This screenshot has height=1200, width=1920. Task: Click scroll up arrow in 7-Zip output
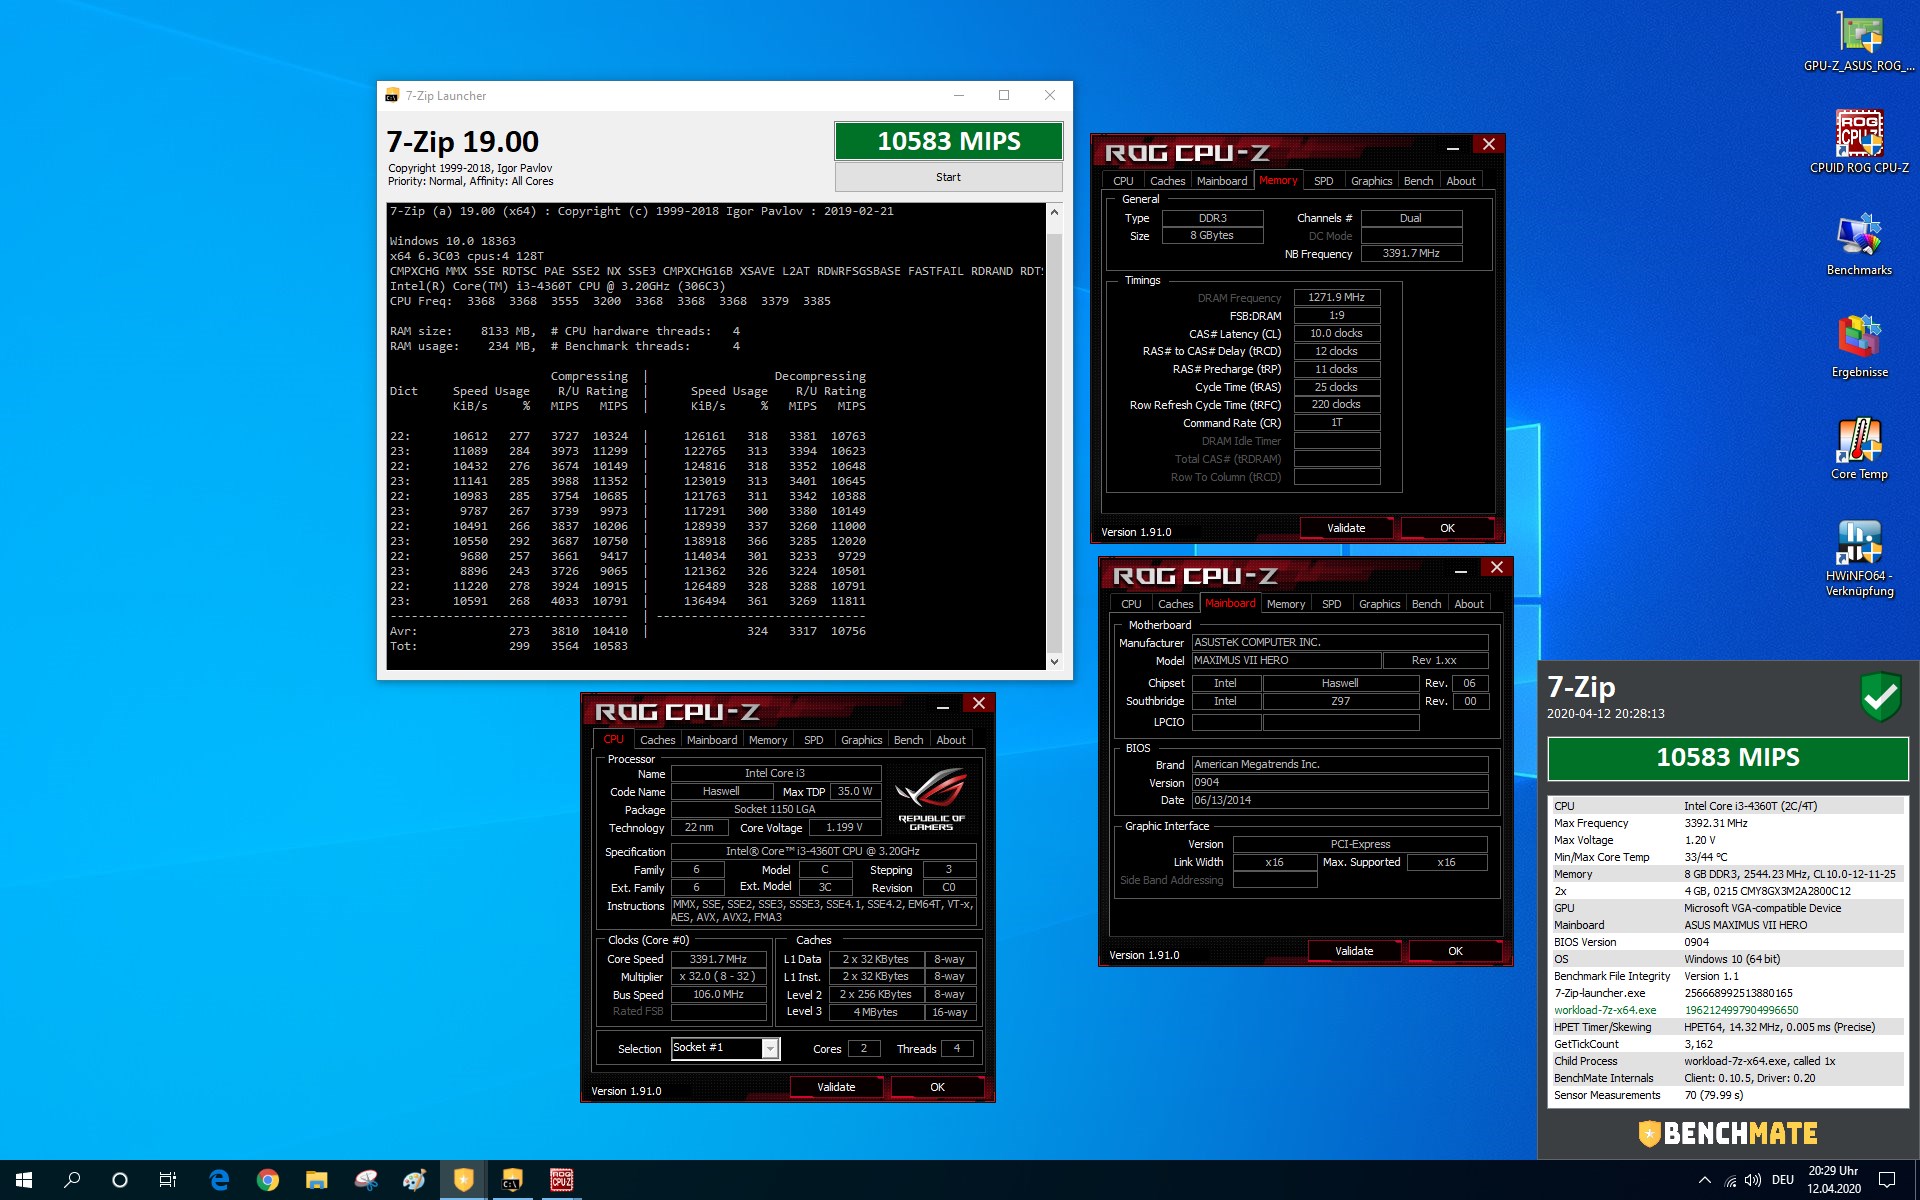coord(1054,212)
